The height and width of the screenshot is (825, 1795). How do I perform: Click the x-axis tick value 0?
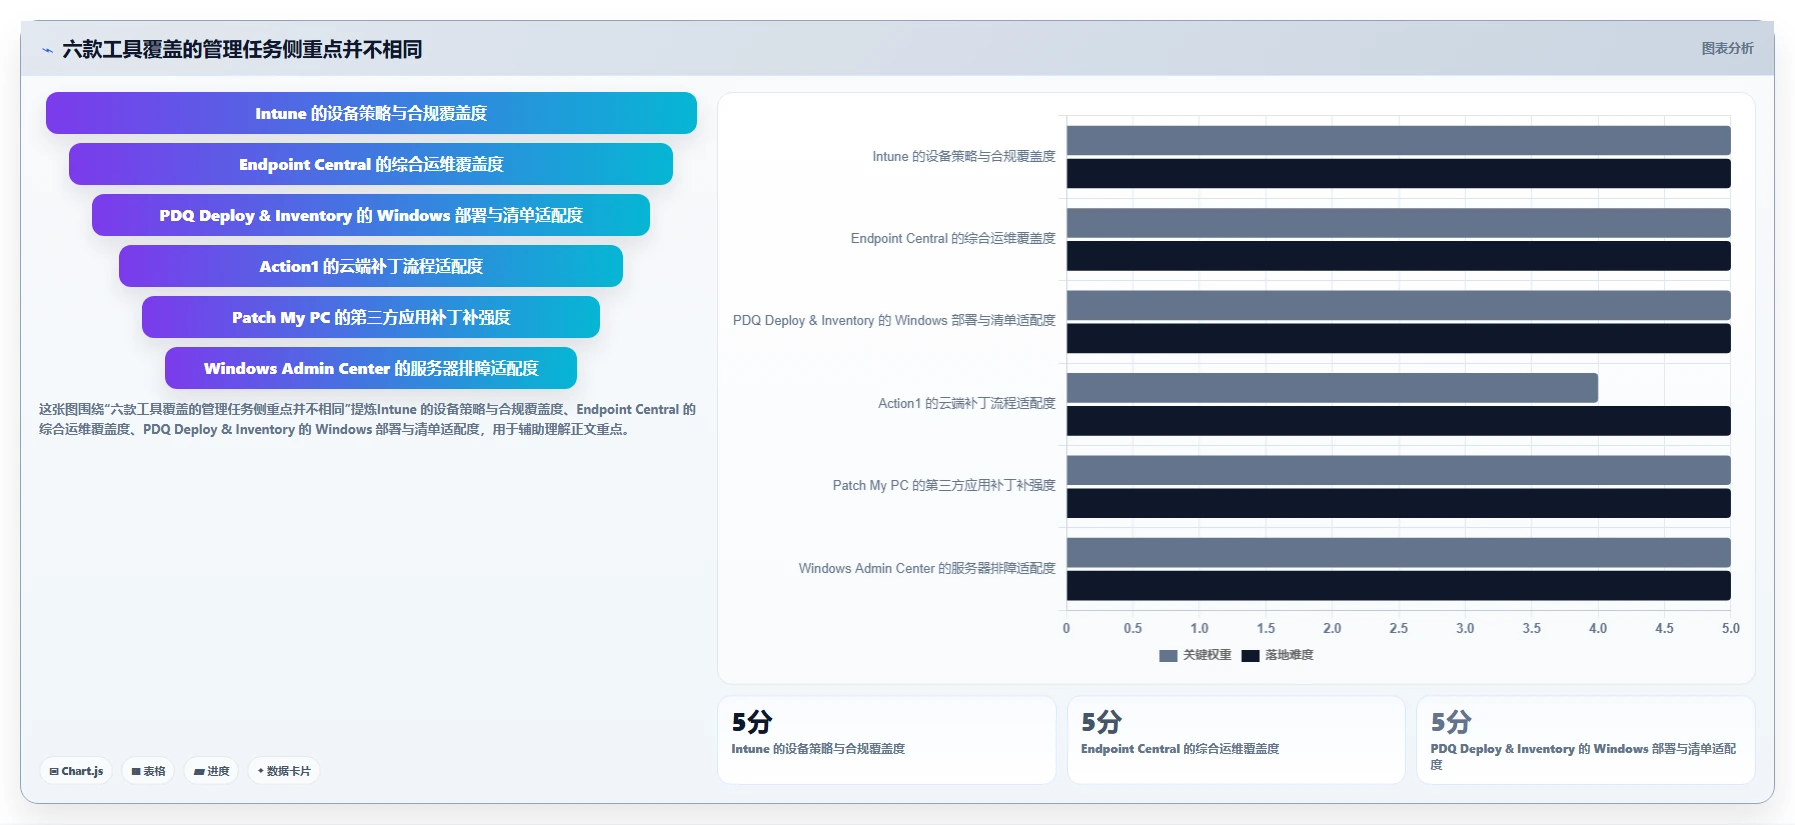pos(1066,628)
